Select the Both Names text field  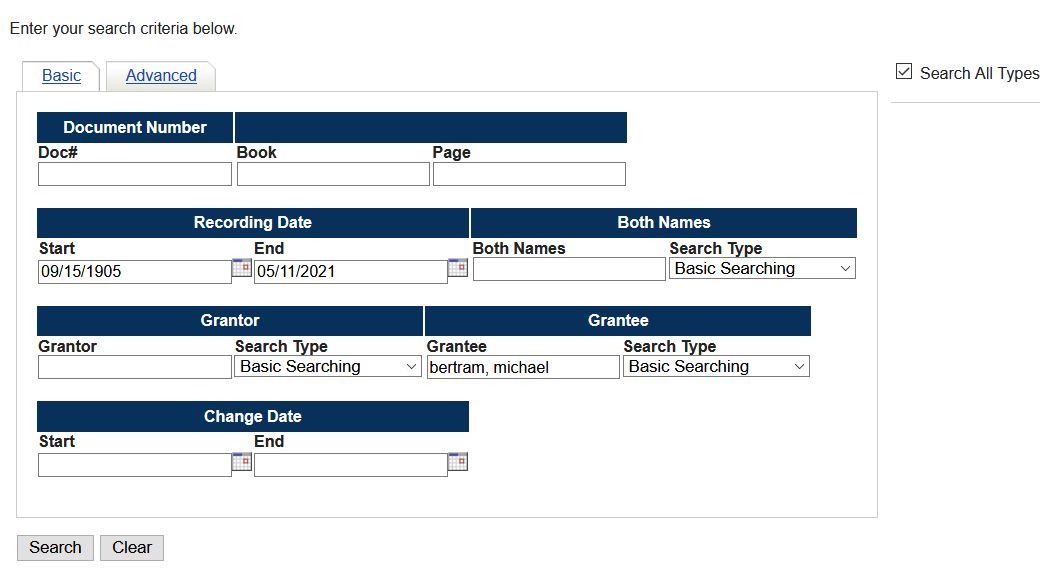(x=569, y=269)
